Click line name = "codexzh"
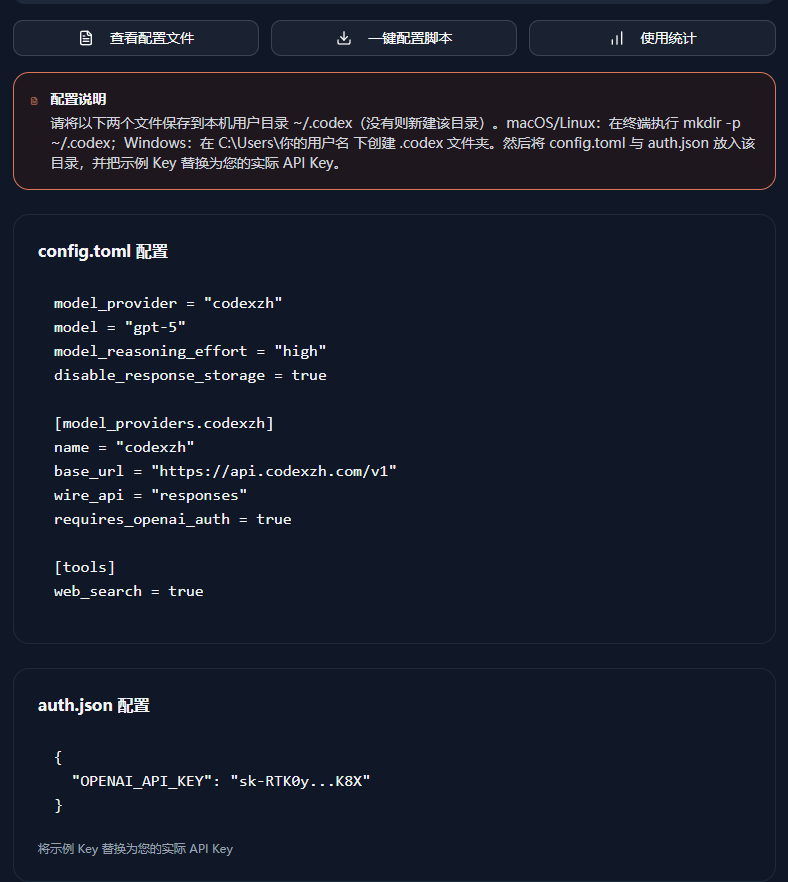This screenshot has width=788, height=882. point(124,447)
